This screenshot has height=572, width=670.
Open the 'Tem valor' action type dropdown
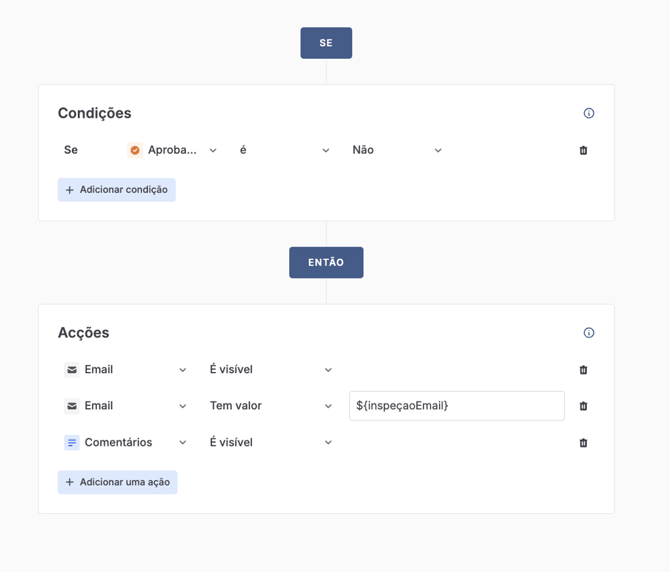[270, 406]
